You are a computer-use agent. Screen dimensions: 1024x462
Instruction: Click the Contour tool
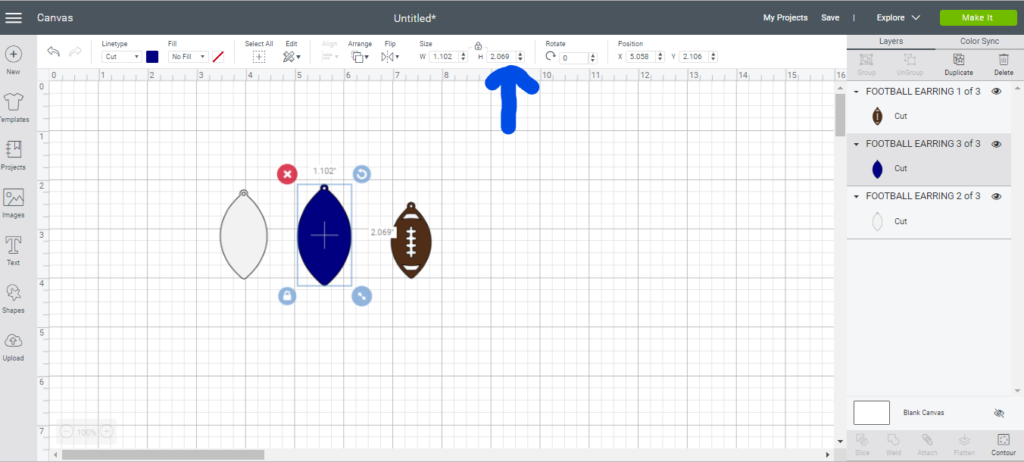click(x=1004, y=444)
